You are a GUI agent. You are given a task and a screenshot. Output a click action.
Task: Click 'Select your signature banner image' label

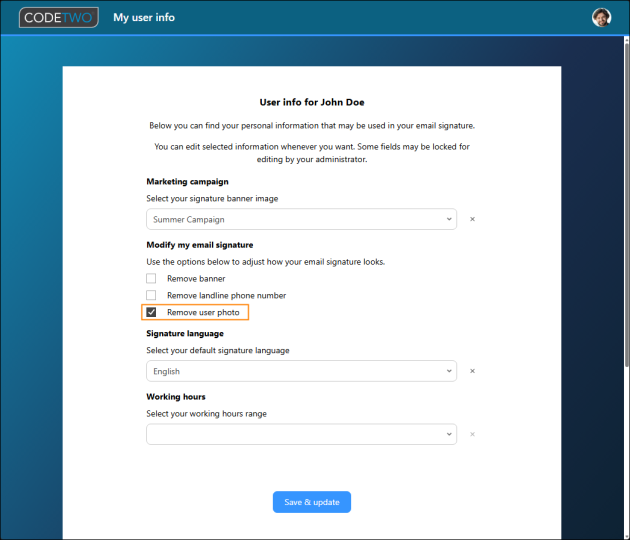point(212,198)
